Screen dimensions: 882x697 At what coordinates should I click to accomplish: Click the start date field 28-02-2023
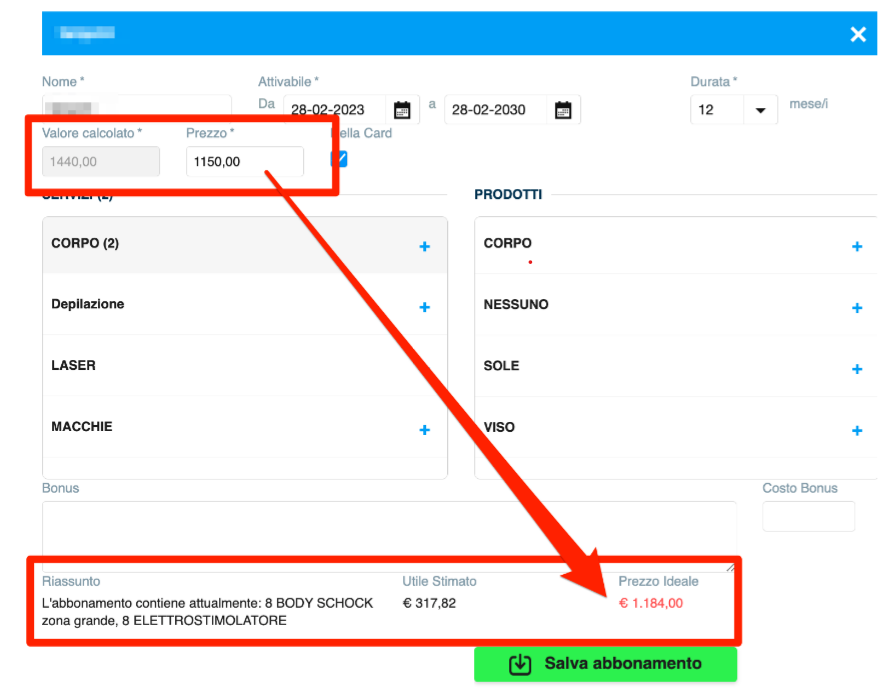[335, 110]
